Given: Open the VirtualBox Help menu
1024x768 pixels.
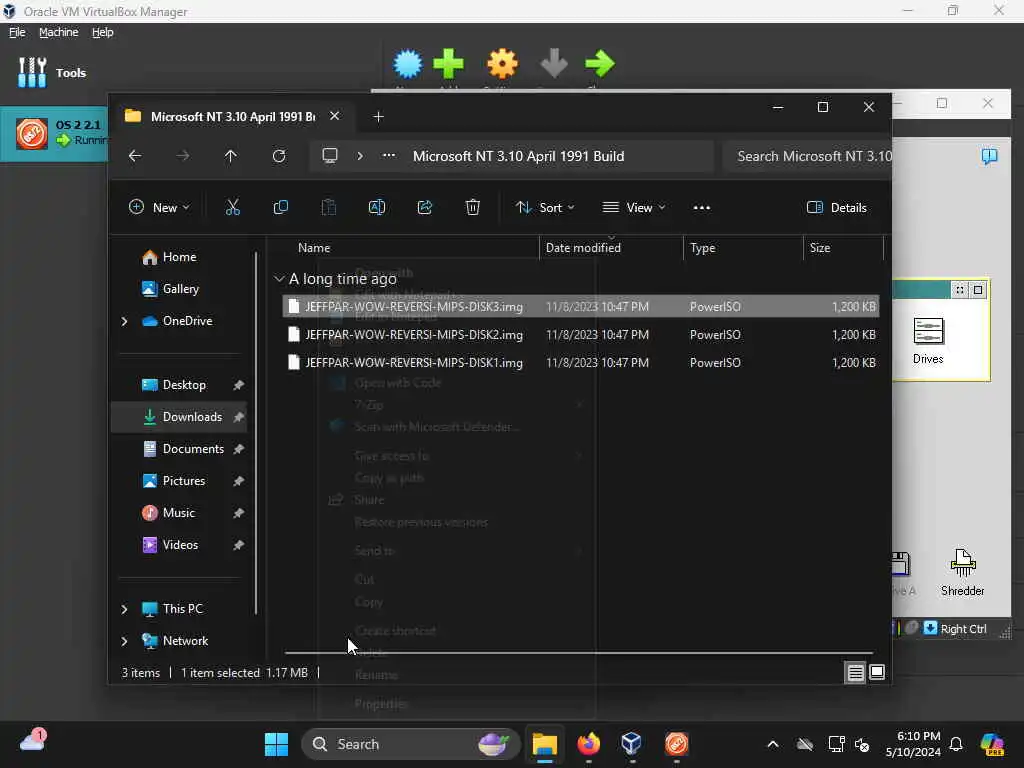Looking at the screenshot, I should pos(103,32).
